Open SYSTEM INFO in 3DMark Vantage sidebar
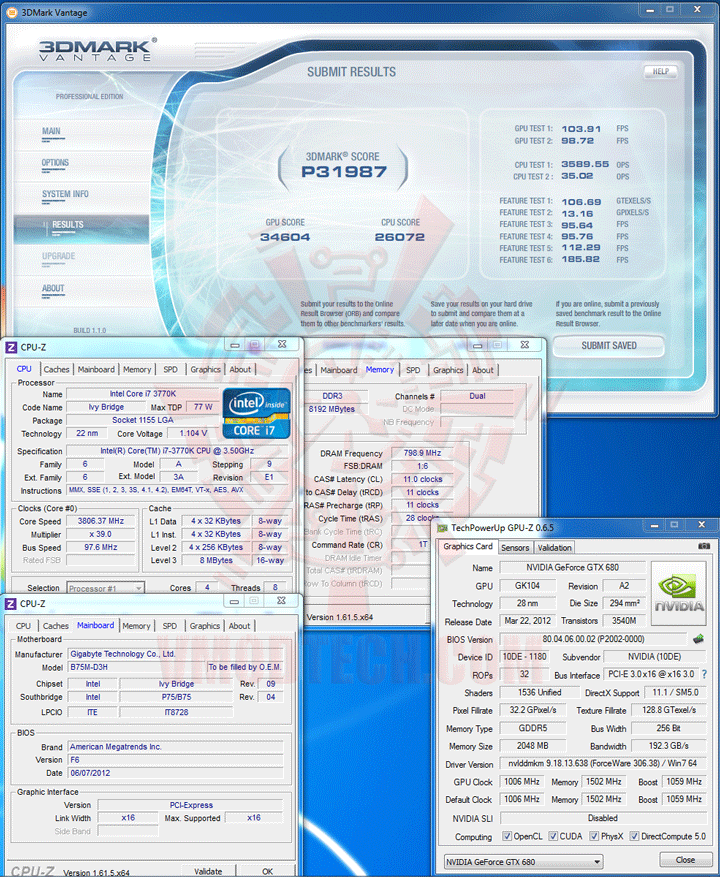 [x=65, y=194]
